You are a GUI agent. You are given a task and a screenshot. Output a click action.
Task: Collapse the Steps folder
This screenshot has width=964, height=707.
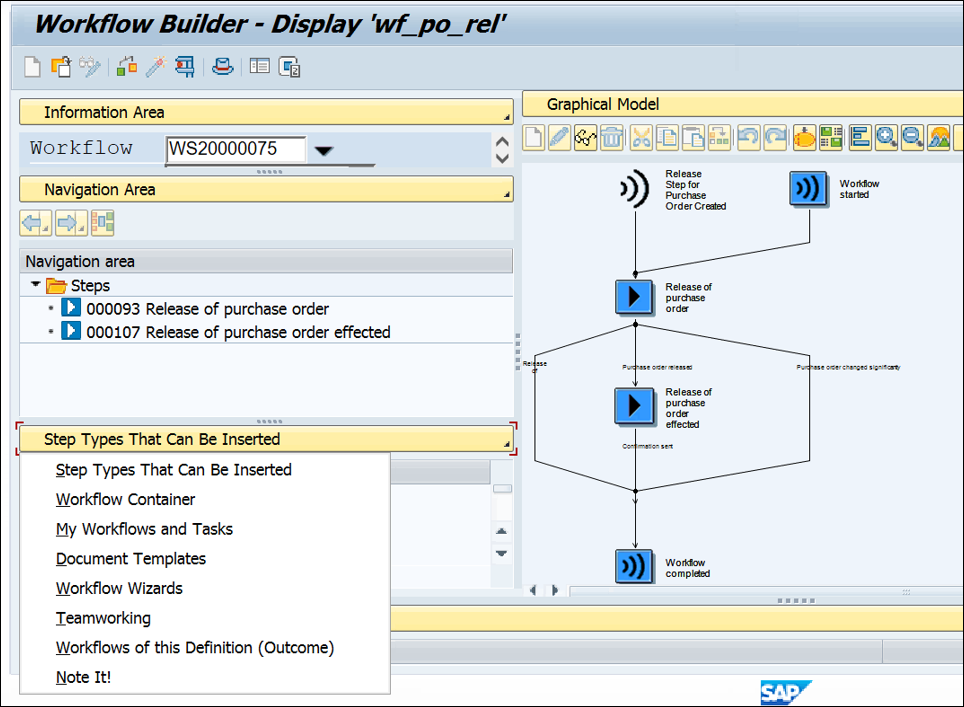tap(35, 285)
